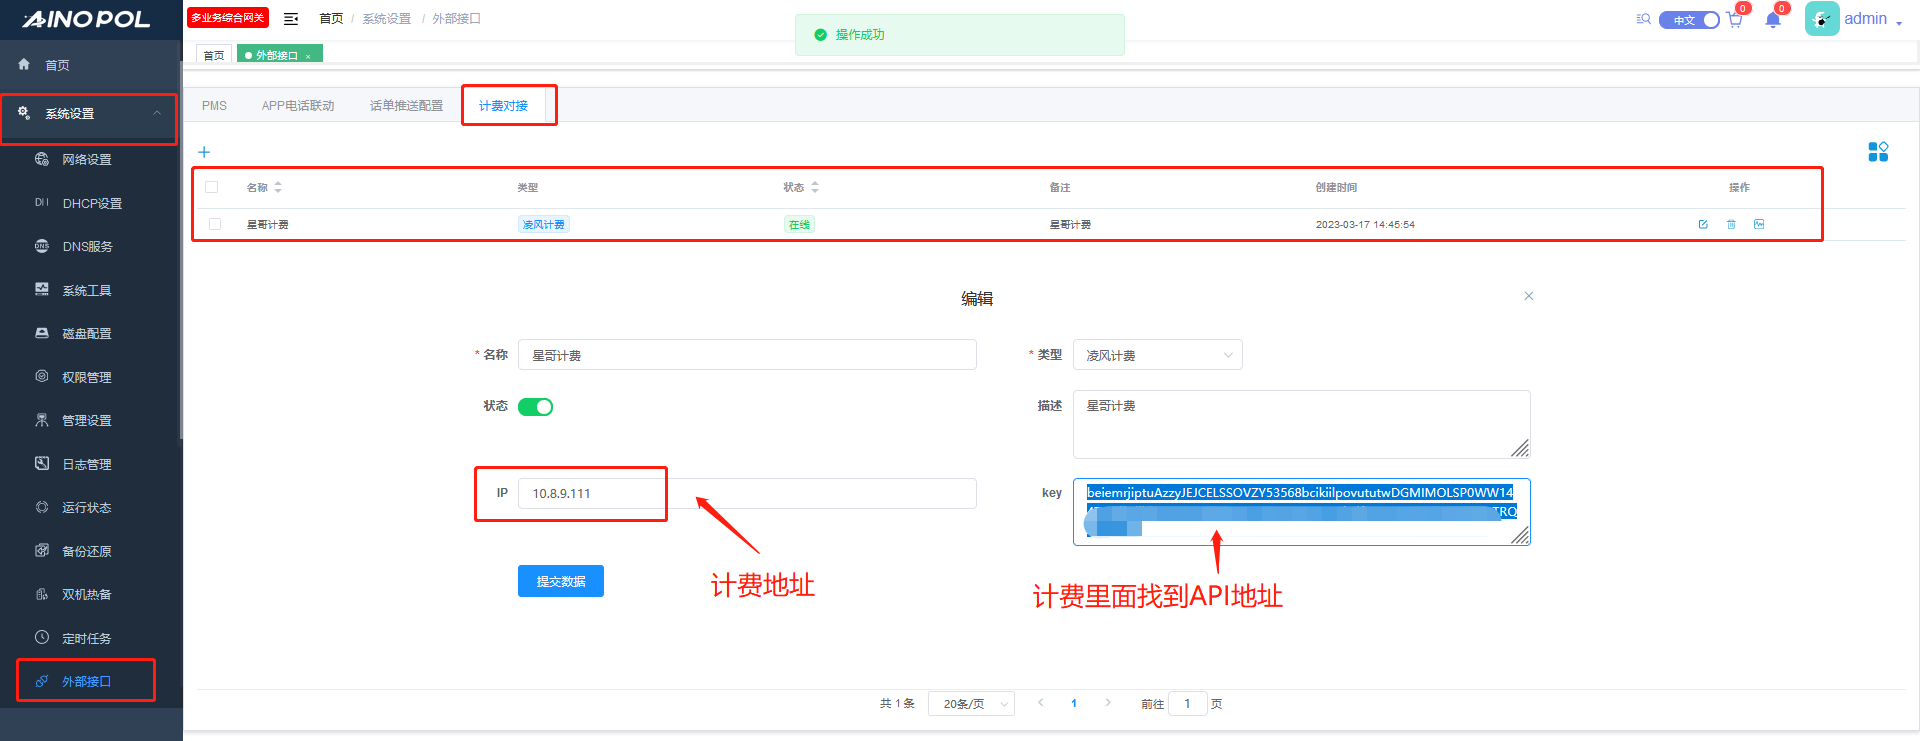Collapse the sidebar with the hamburger icon
This screenshot has height=741, width=1920.
[291, 19]
